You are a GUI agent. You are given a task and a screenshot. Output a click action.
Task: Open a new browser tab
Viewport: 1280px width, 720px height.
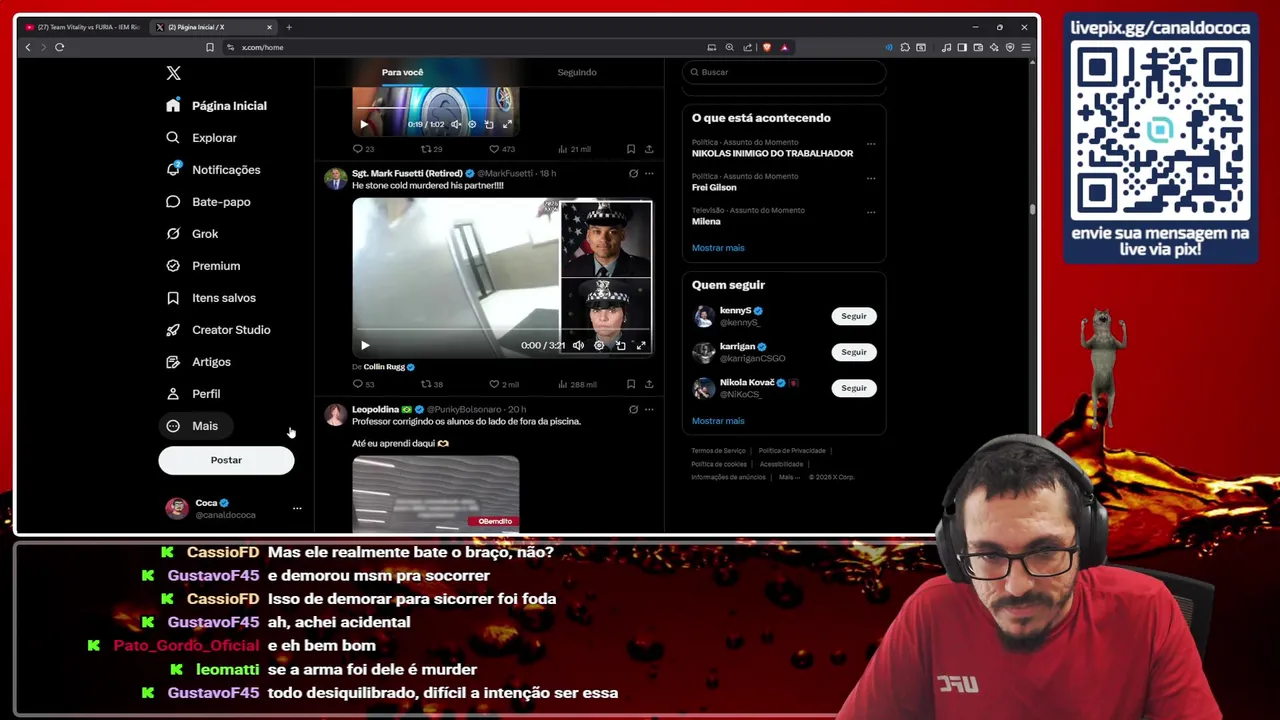(x=289, y=27)
